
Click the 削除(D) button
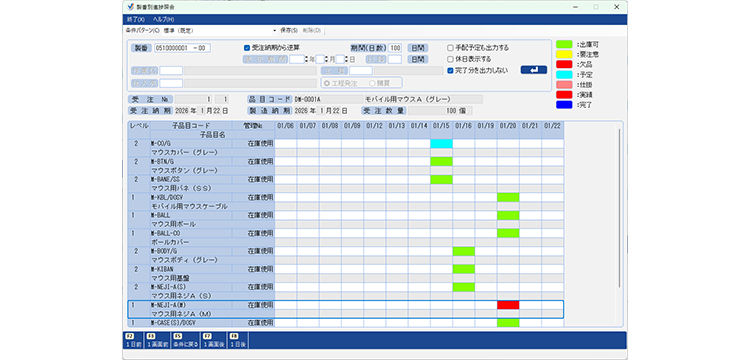coord(311,30)
